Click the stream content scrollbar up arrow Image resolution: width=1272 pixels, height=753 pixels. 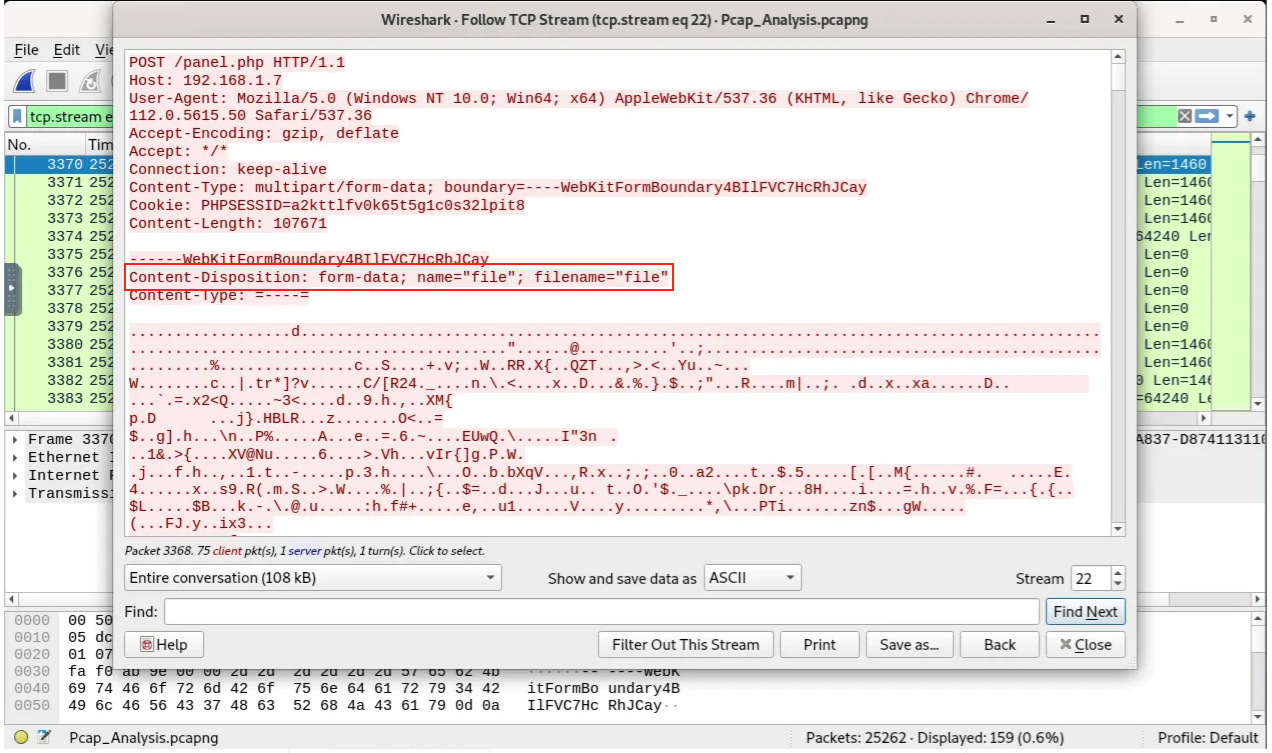[1119, 56]
